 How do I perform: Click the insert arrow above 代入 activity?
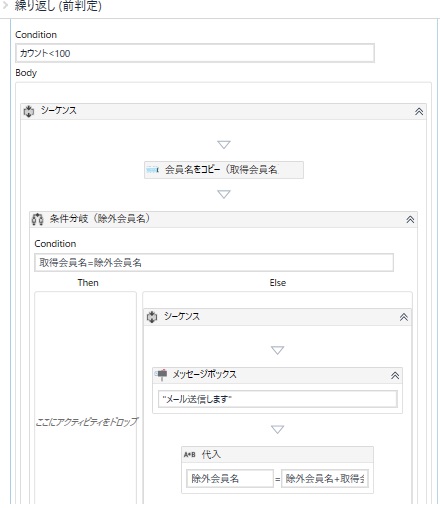pos(277,429)
